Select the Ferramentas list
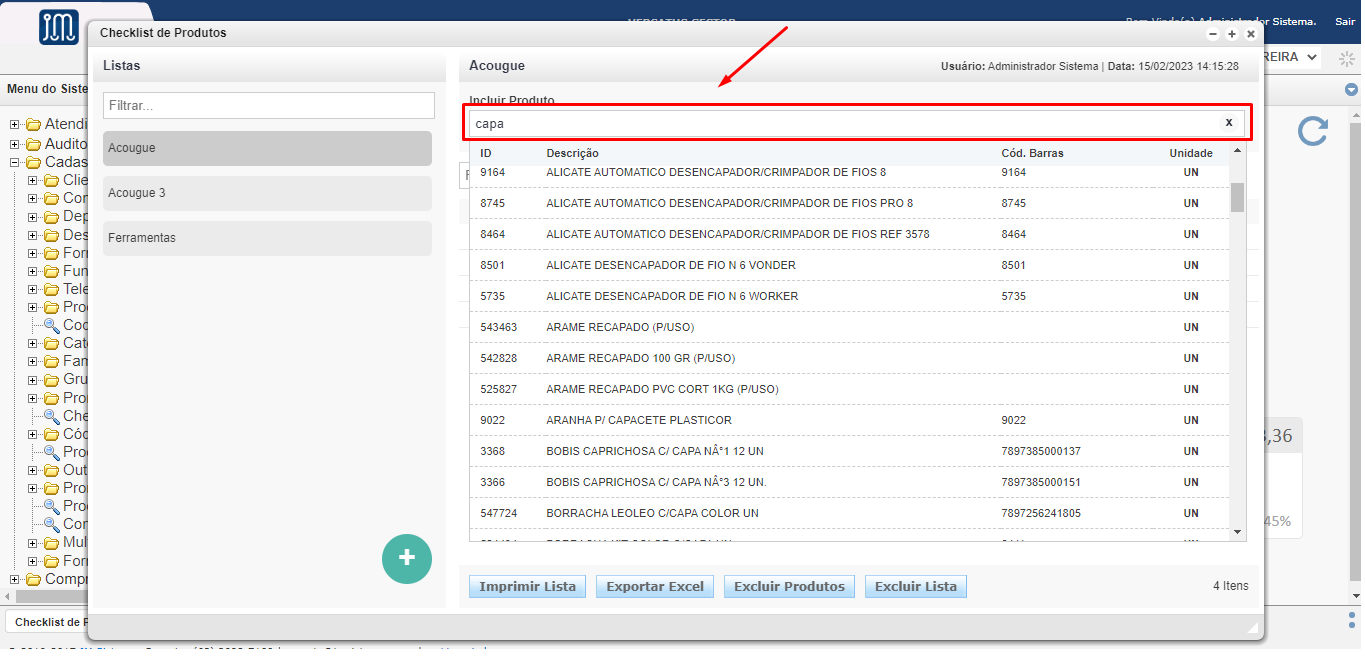Image resolution: width=1365 pixels, height=656 pixels. [x=267, y=238]
